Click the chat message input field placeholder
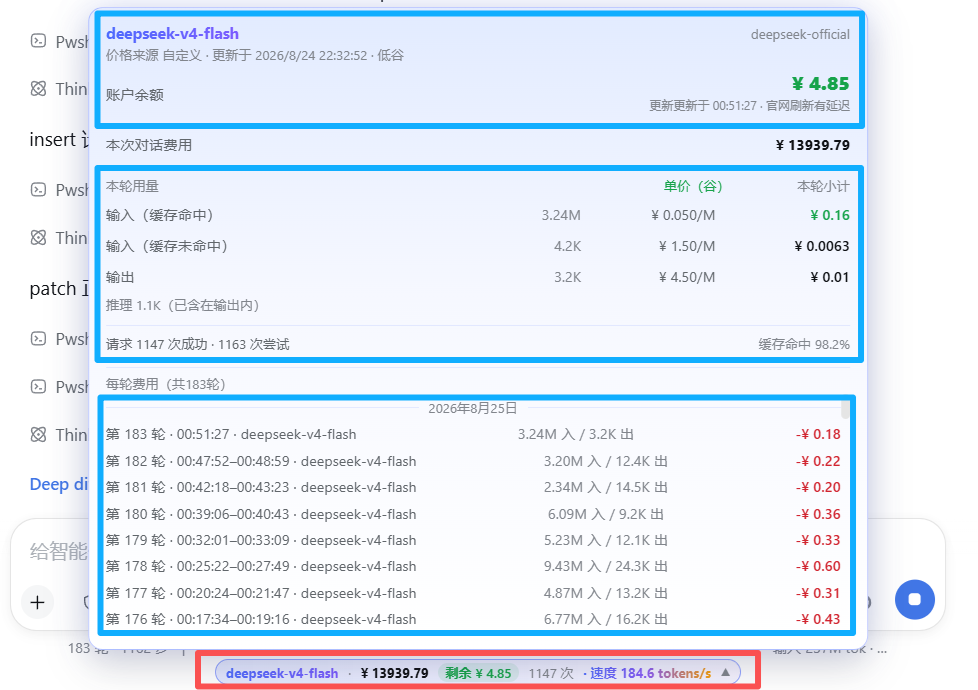 click(59, 552)
